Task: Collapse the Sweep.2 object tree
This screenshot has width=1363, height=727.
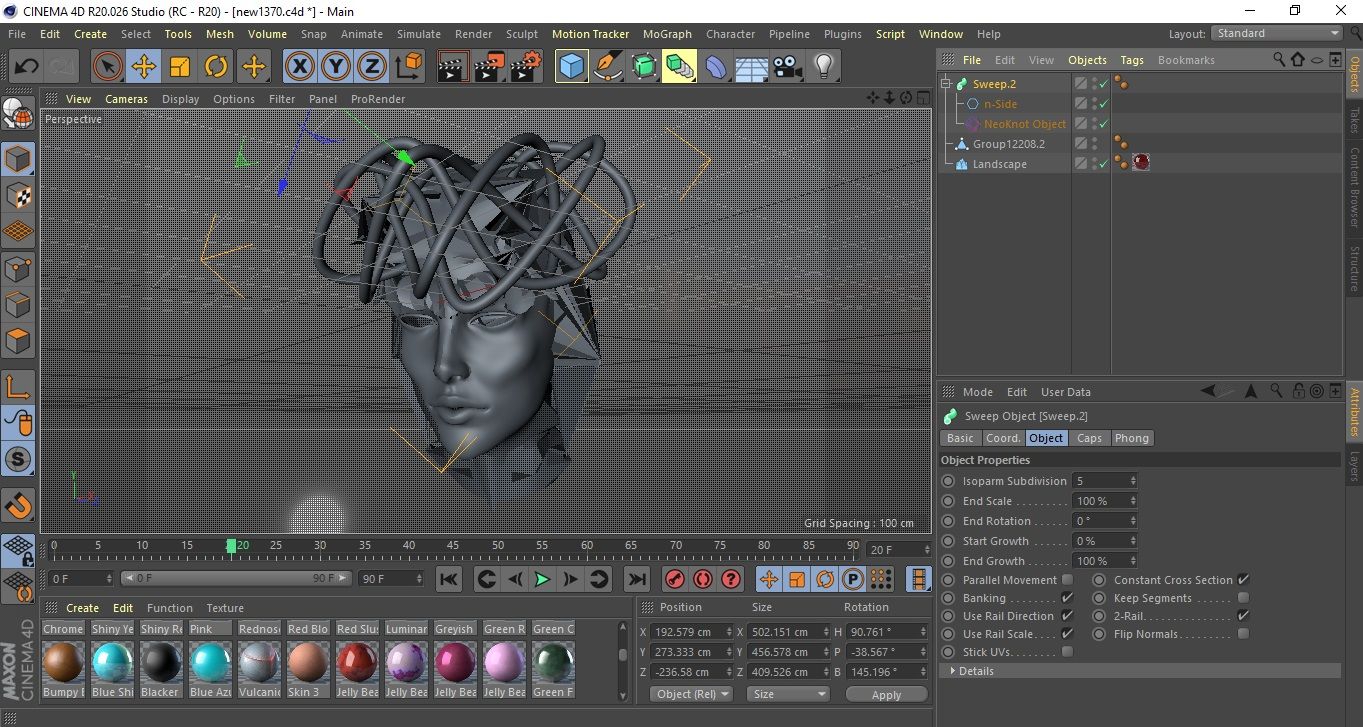Action: (x=945, y=84)
